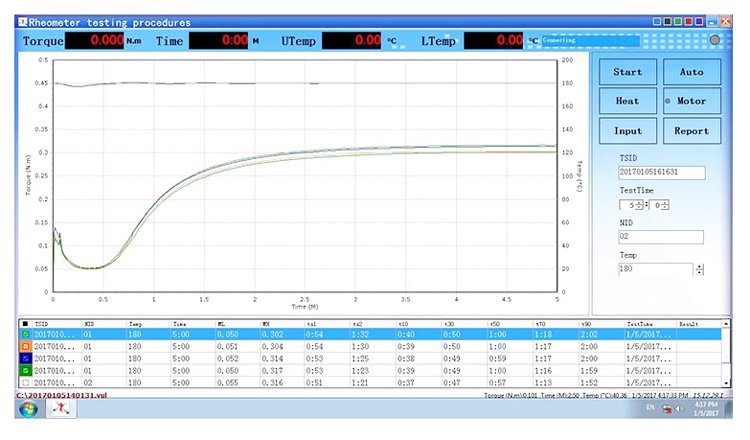Click the Temp input field showing 180
This screenshot has width=750, height=440.
655,269
